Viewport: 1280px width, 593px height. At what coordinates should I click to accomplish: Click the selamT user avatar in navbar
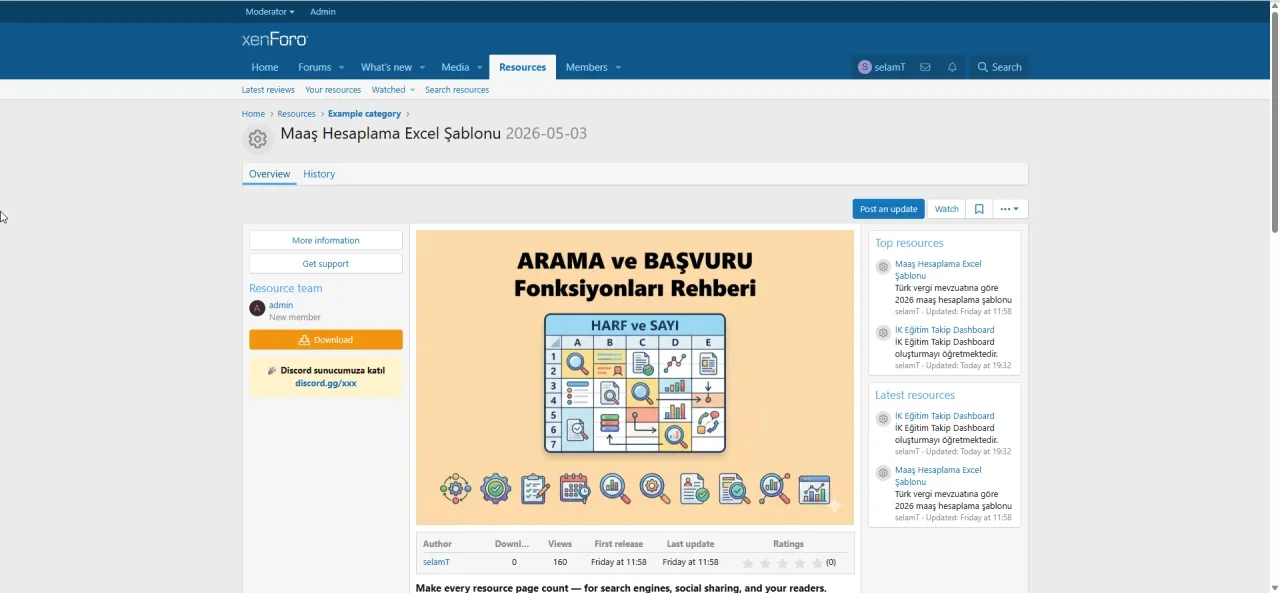coord(865,67)
